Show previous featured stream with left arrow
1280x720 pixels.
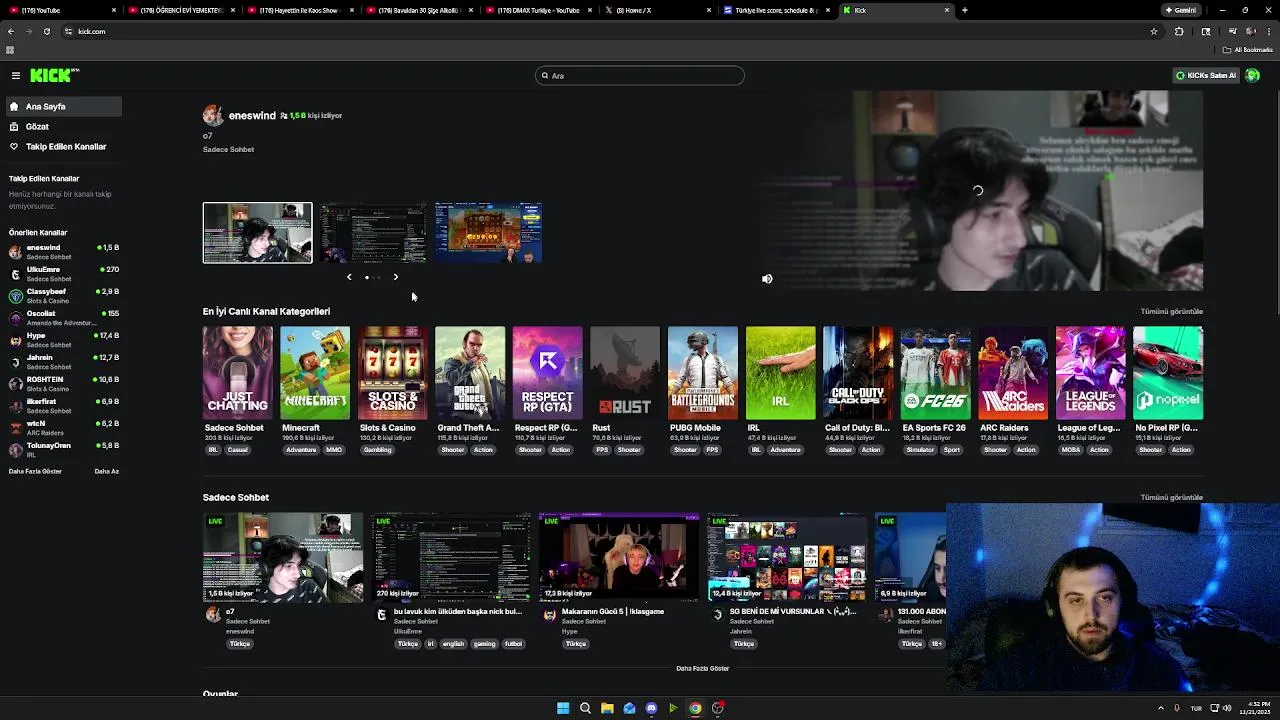click(x=349, y=277)
